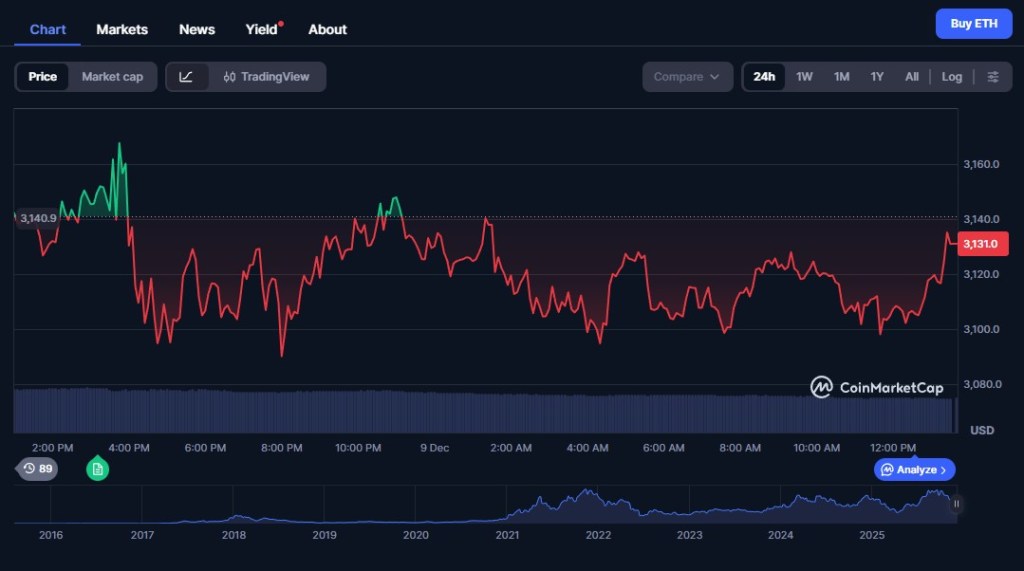Go to the News tab

[x=197, y=29]
